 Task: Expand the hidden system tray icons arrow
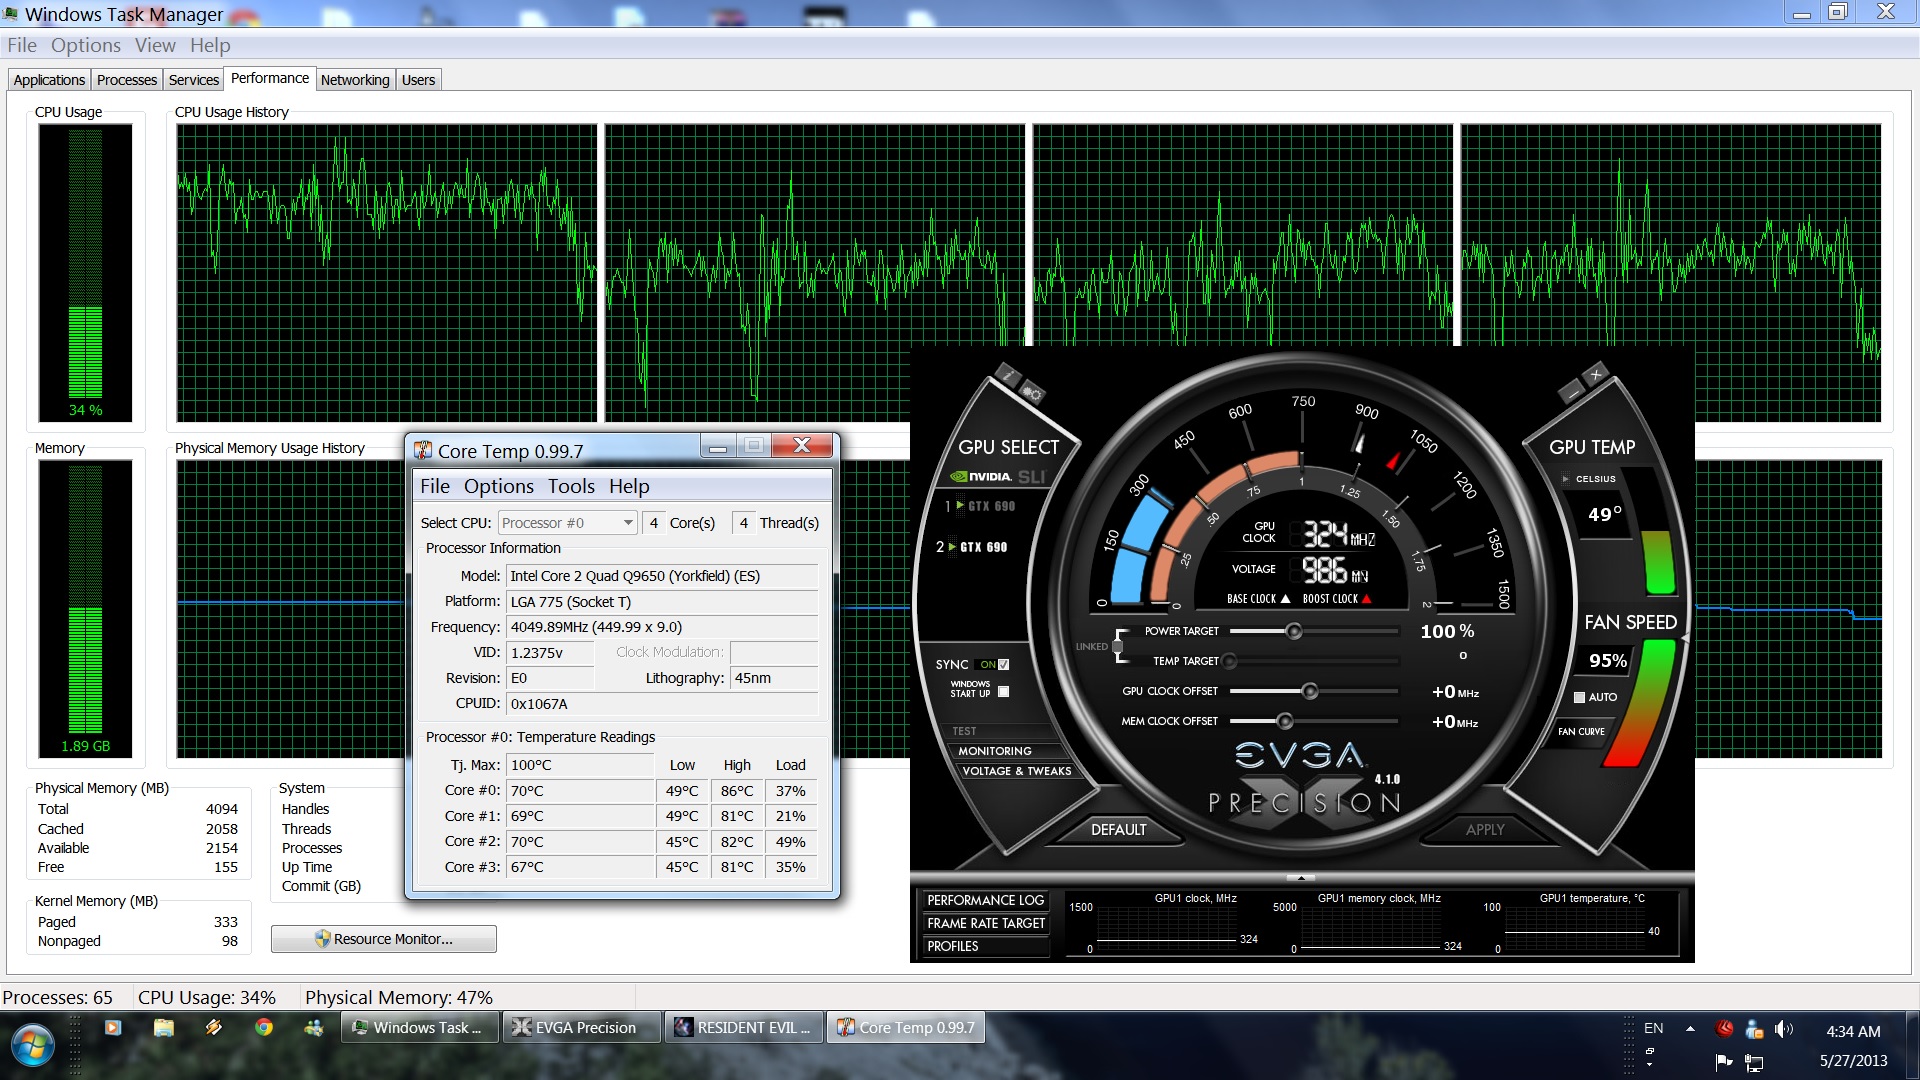[1690, 1028]
